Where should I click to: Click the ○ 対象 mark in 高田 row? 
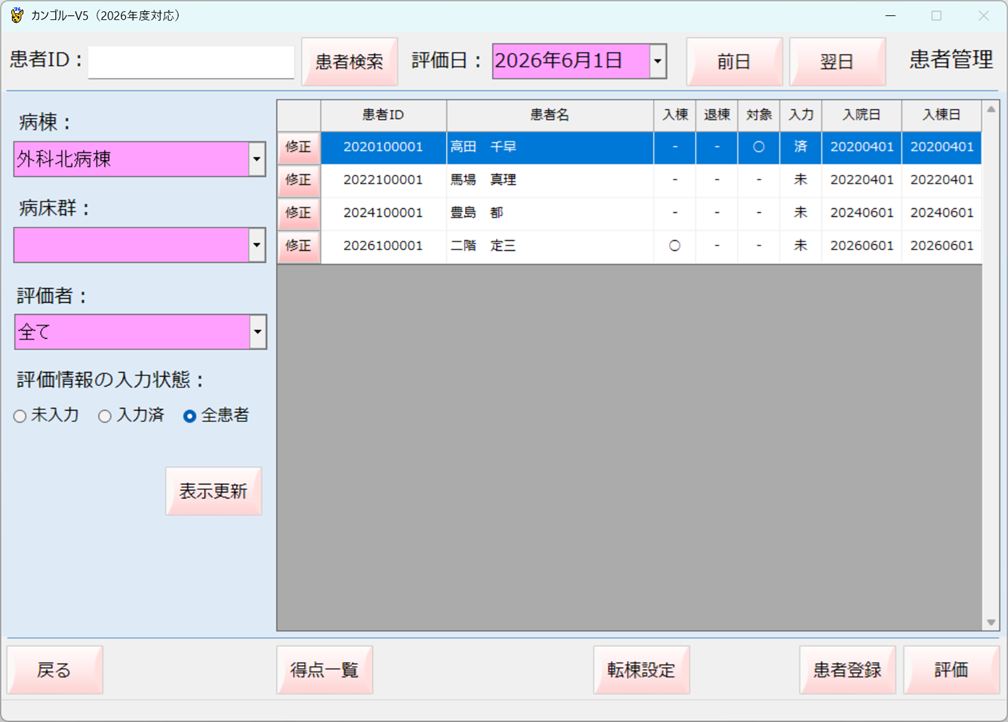pos(759,147)
